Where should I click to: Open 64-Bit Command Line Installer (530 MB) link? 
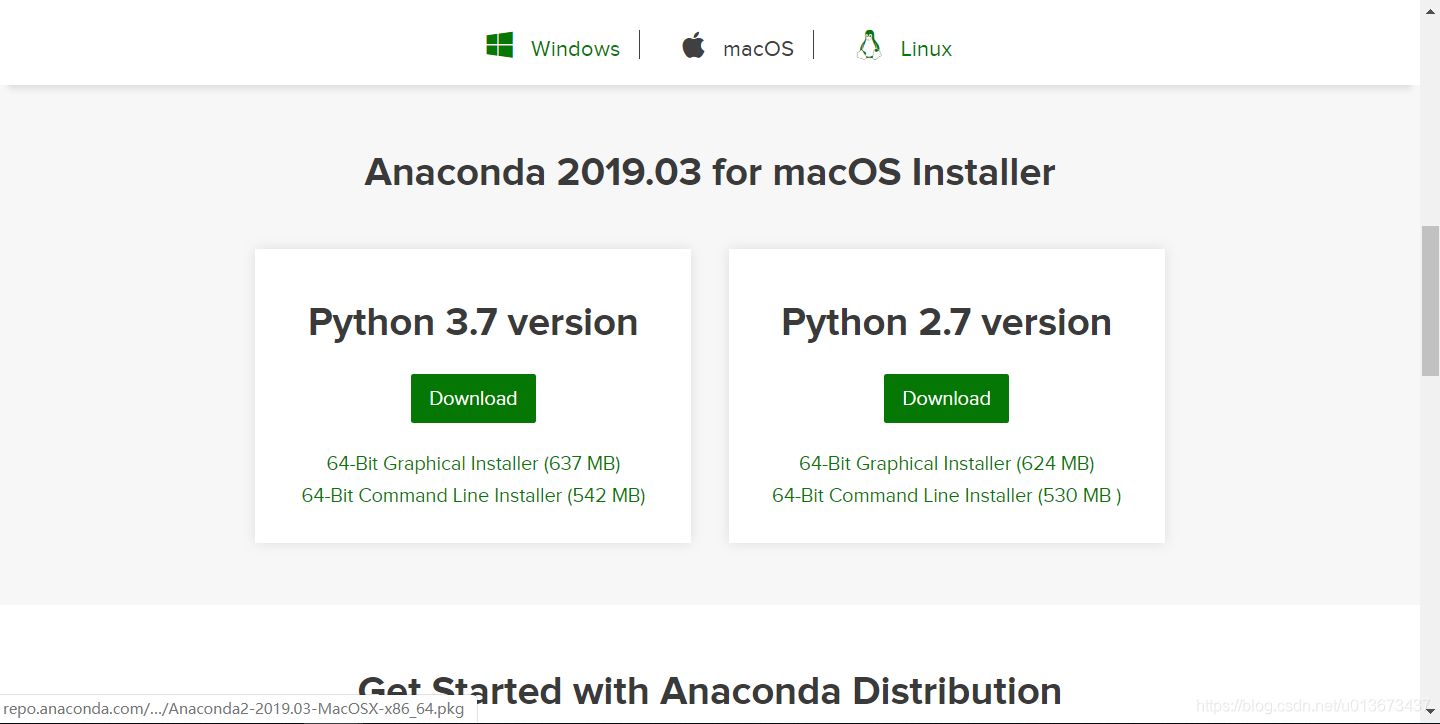tap(946, 495)
